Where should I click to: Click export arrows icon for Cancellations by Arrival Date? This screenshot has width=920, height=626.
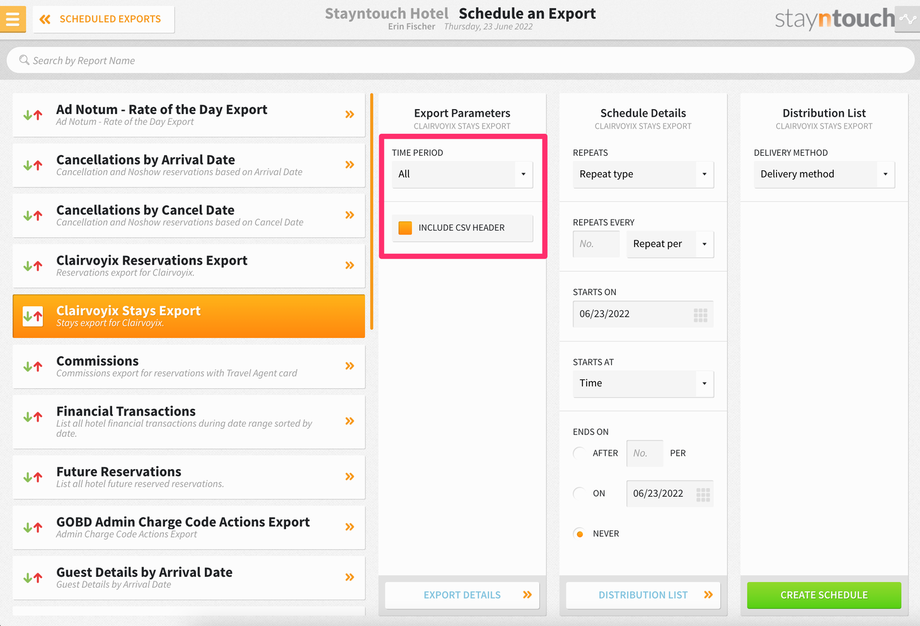(33, 165)
